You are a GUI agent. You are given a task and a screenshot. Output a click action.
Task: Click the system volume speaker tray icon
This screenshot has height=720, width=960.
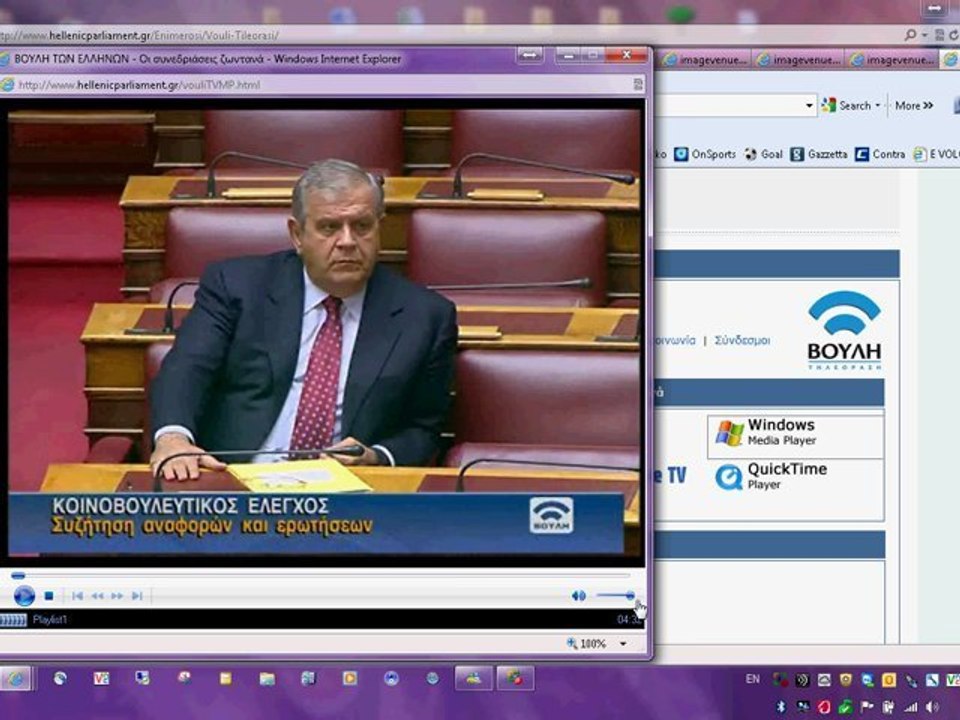click(933, 707)
